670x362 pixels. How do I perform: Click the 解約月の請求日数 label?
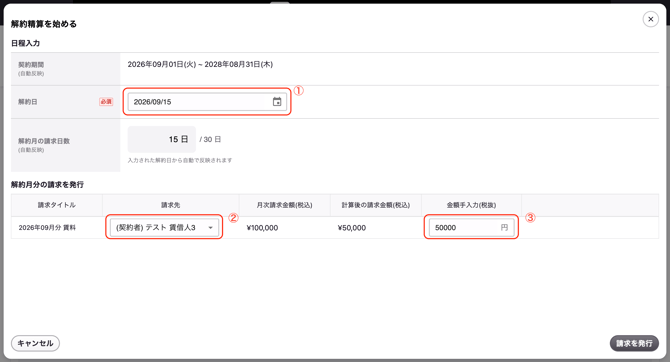(x=44, y=141)
